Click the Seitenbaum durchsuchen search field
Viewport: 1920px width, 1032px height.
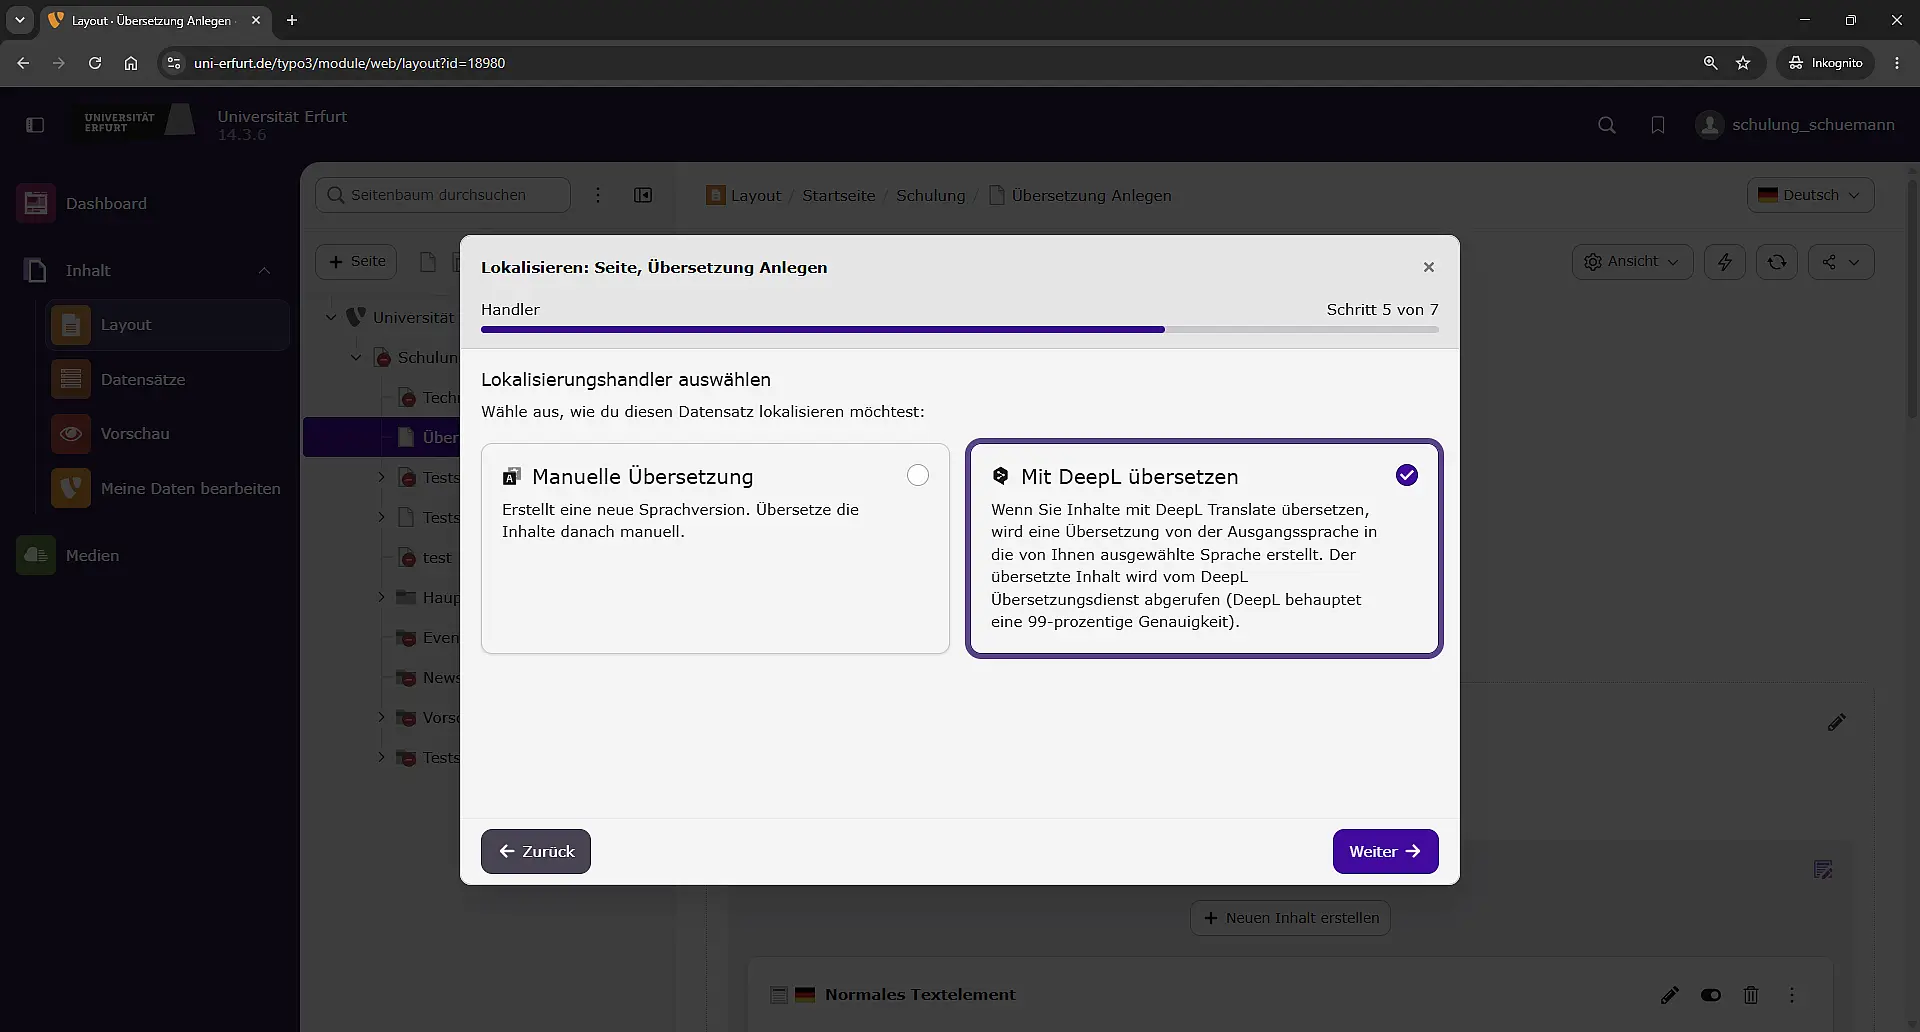pos(443,195)
